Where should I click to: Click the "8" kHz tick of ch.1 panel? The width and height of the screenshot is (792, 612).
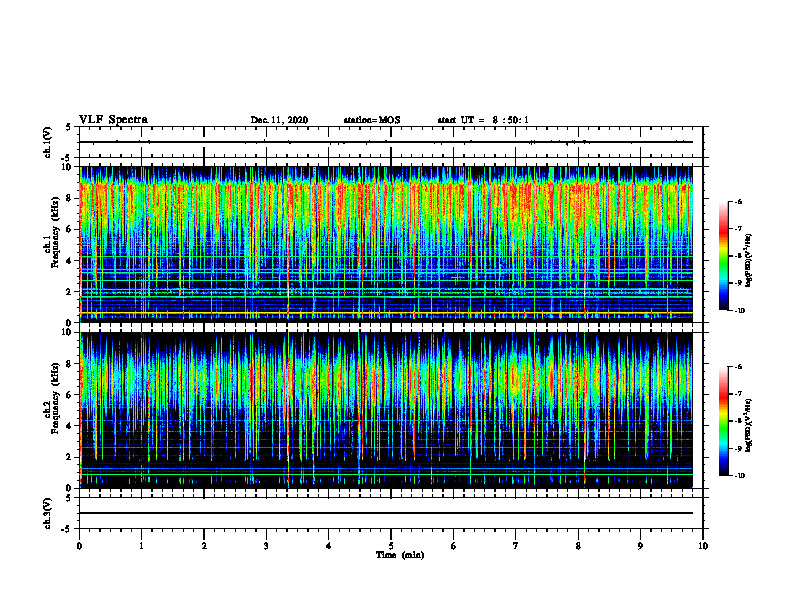(x=69, y=198)
